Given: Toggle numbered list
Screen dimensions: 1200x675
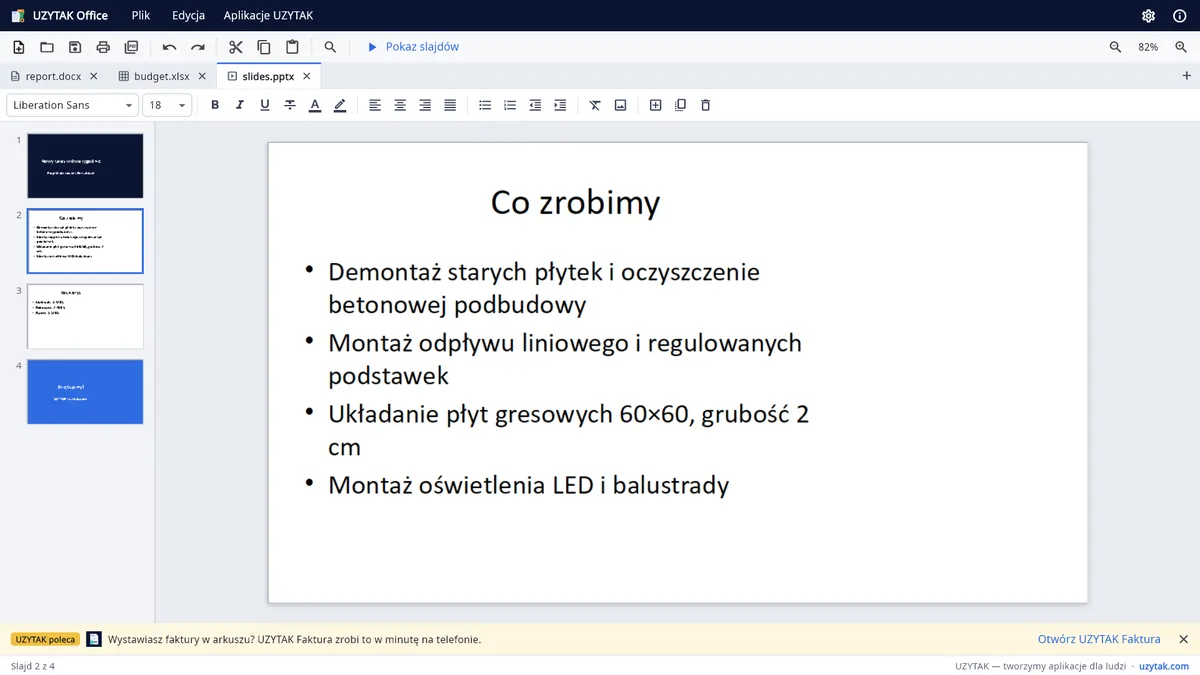Looking at the screenshot, I should pyautogui.click(x=510, y=105).
